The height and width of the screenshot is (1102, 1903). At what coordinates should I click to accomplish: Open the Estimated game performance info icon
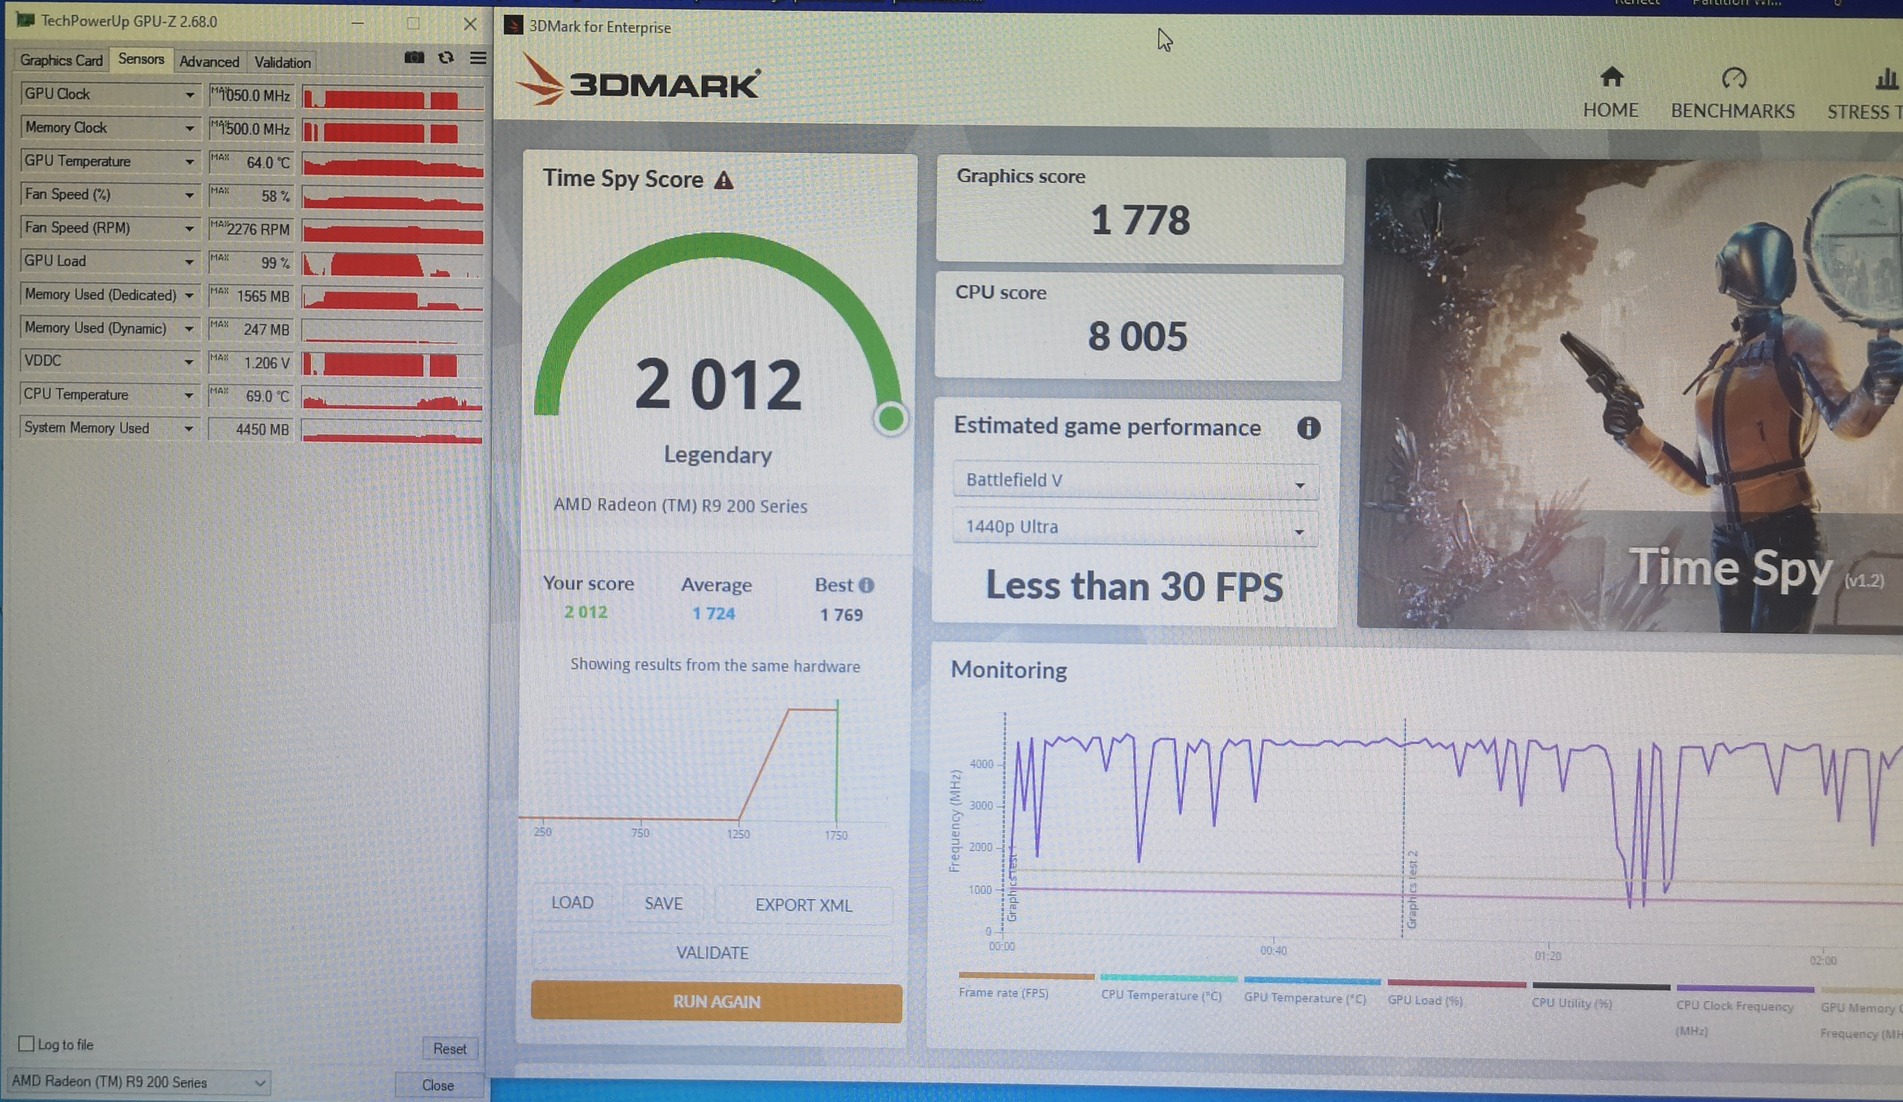click(x=1308, y=428)
